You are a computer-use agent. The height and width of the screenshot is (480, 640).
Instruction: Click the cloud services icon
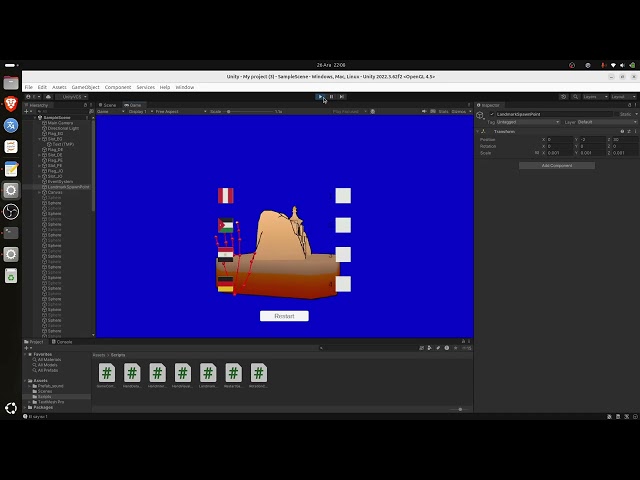tap(48, 97)
